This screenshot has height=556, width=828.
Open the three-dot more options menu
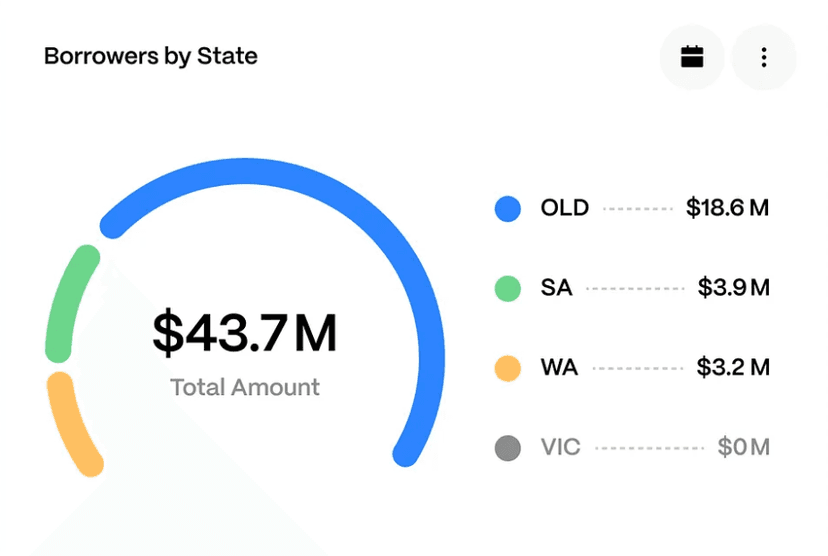coord(764,57)
